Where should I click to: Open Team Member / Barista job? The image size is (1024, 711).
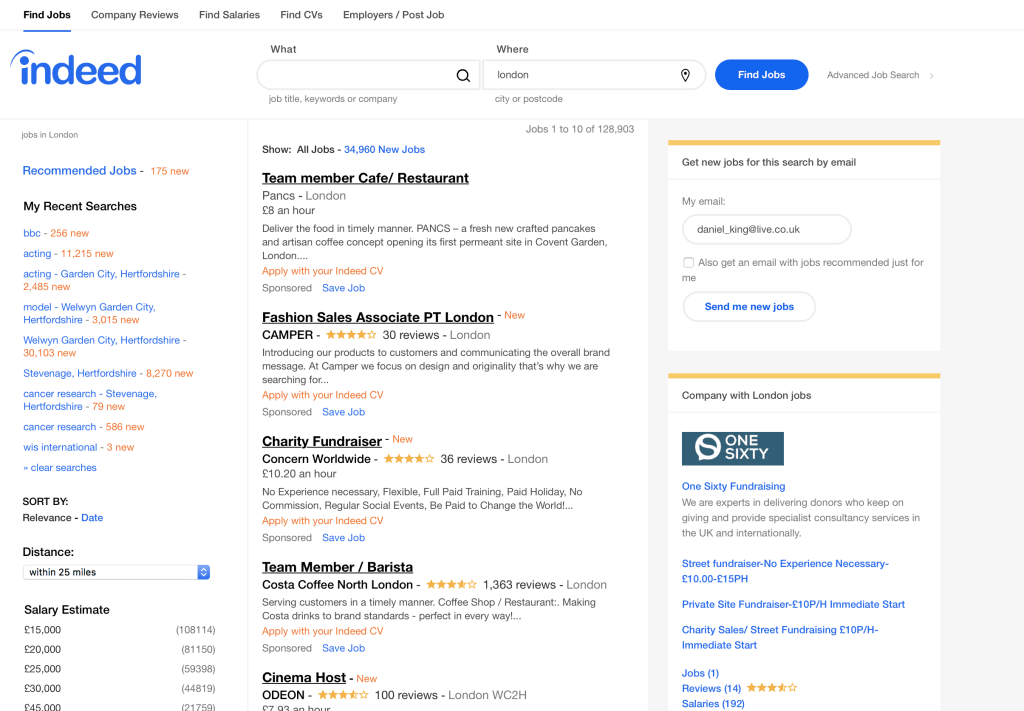[337, 567]
